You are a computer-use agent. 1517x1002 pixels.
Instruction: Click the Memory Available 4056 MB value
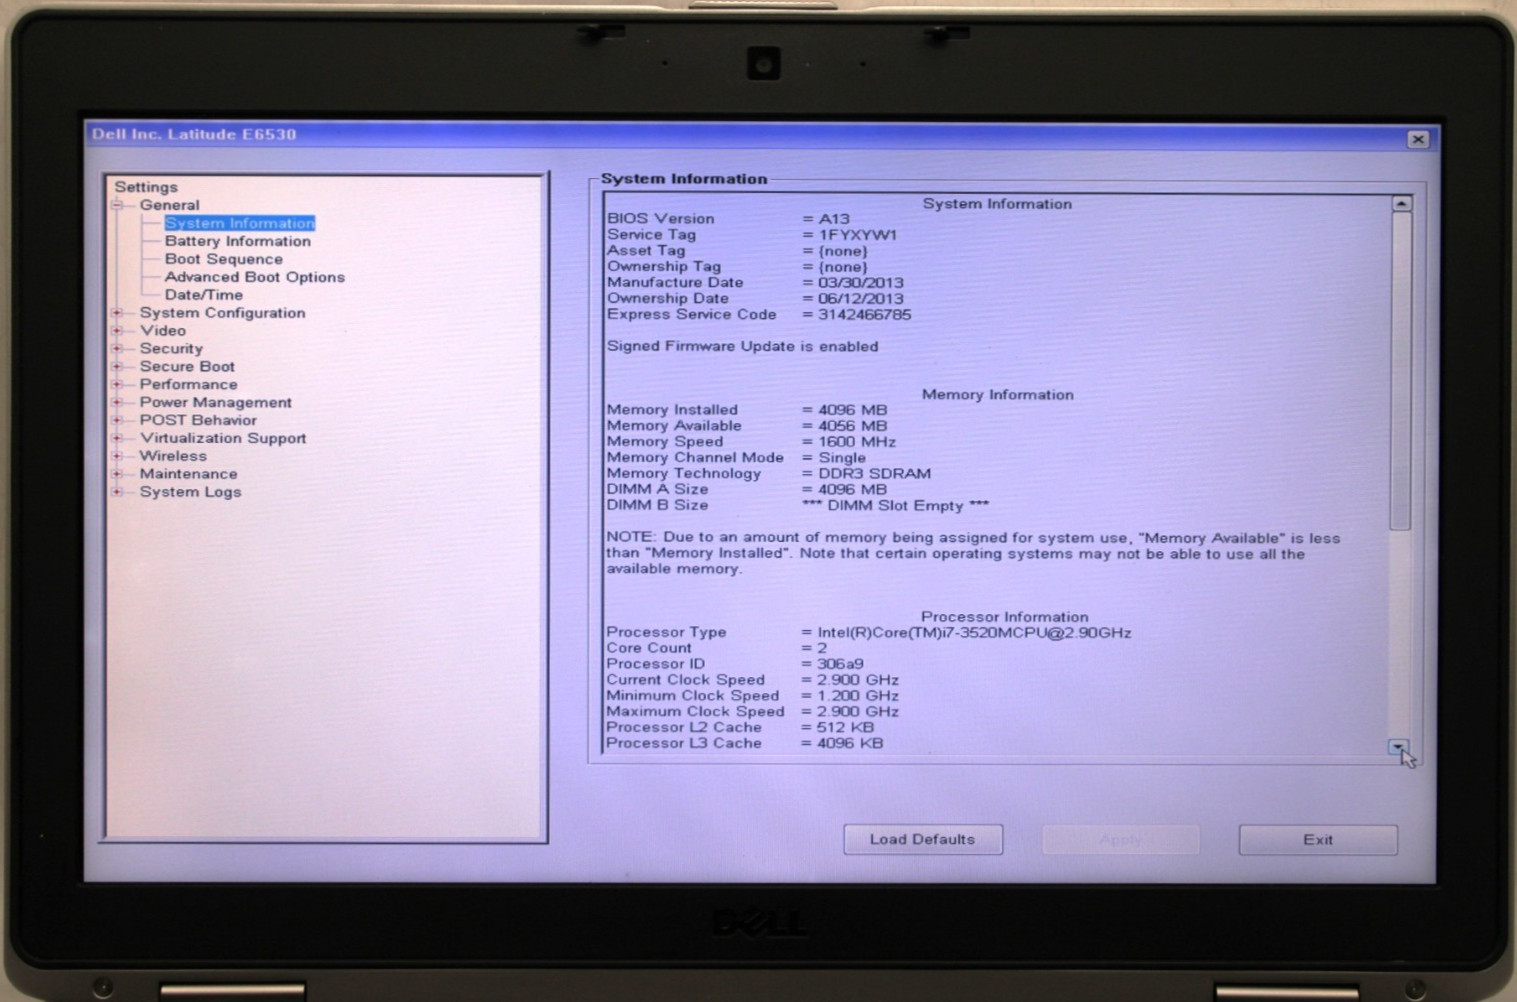coord(853,426)
